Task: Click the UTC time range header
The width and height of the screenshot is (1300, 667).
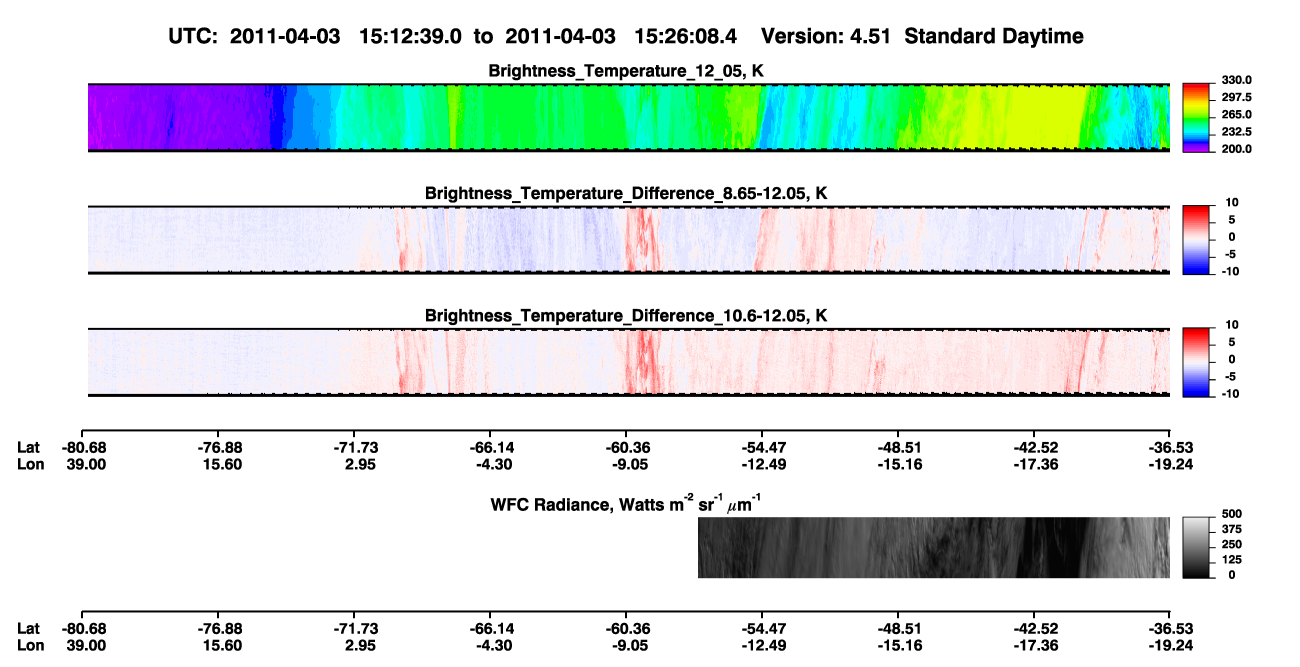Action: [456, 37]
